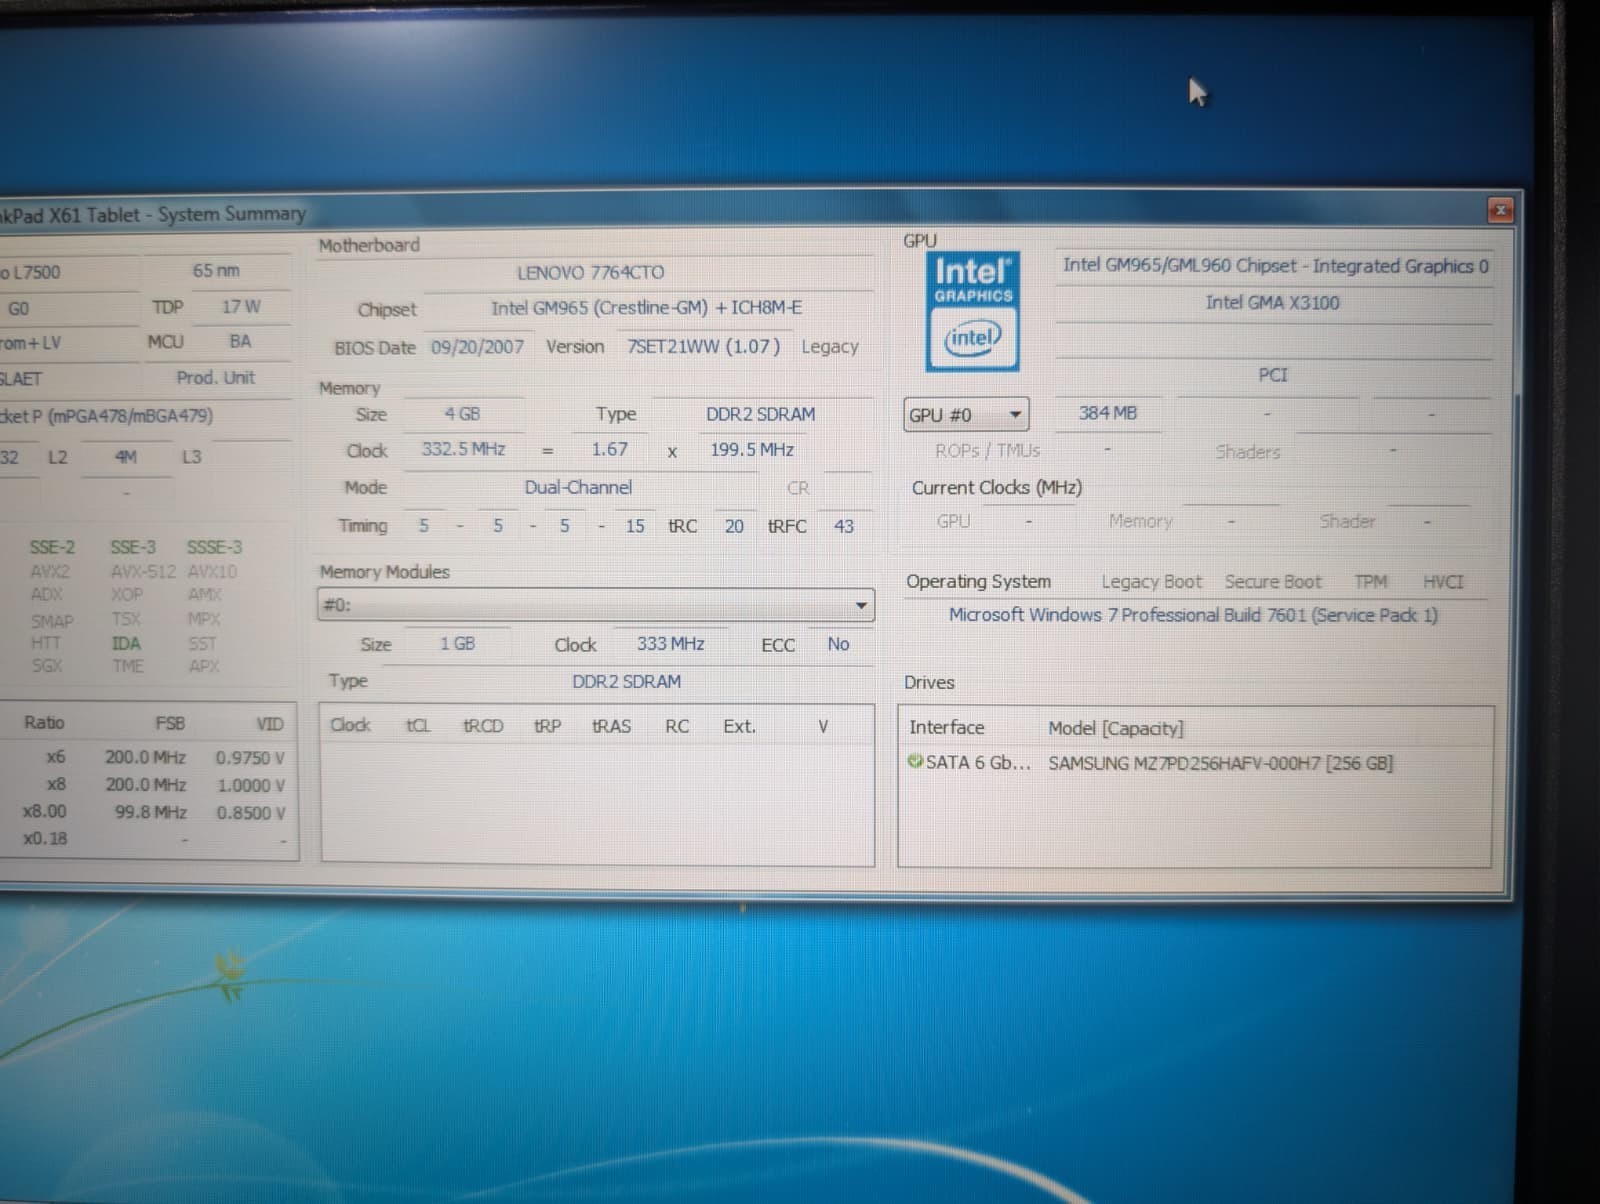Click the memory clock 332.5 MHz value
Viewport: 1600px width, 1204px height.
(x=463, y=449)
